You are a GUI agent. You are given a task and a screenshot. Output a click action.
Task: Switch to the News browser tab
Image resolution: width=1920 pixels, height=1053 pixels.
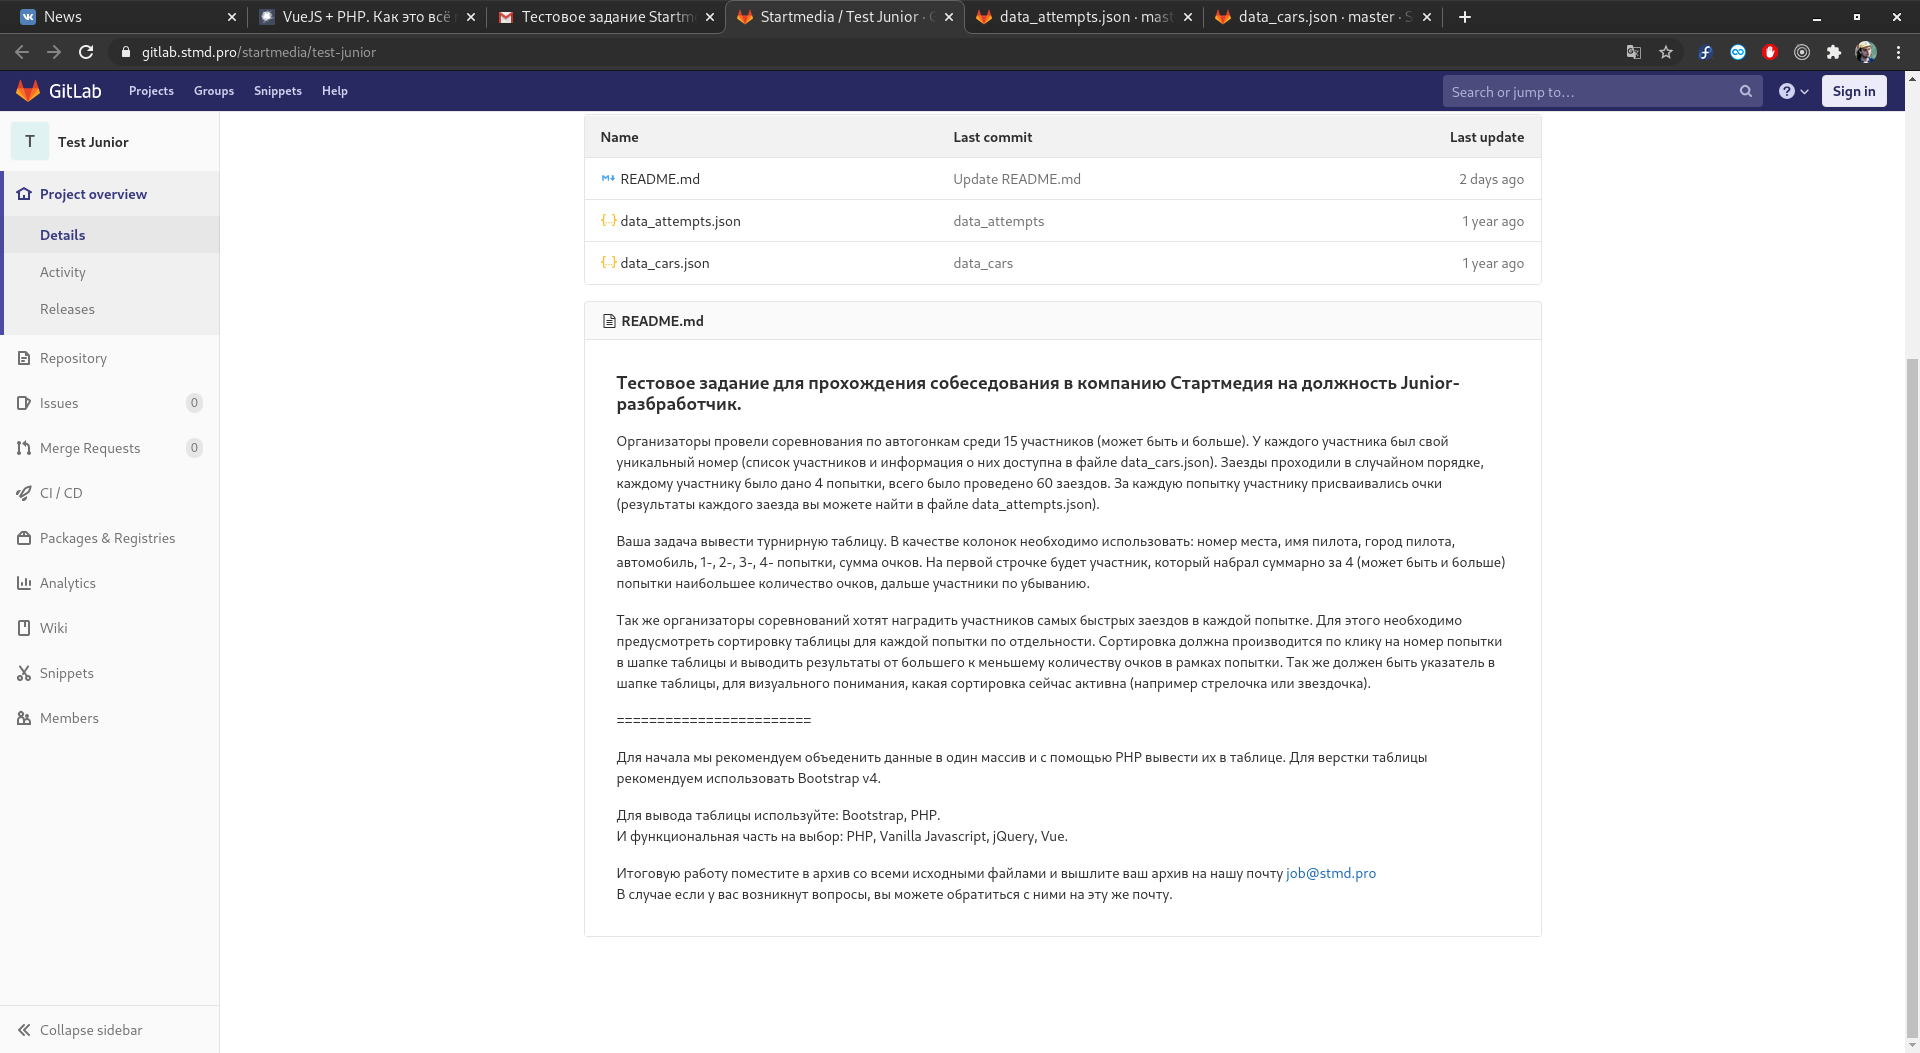click(x=125, y=17)
